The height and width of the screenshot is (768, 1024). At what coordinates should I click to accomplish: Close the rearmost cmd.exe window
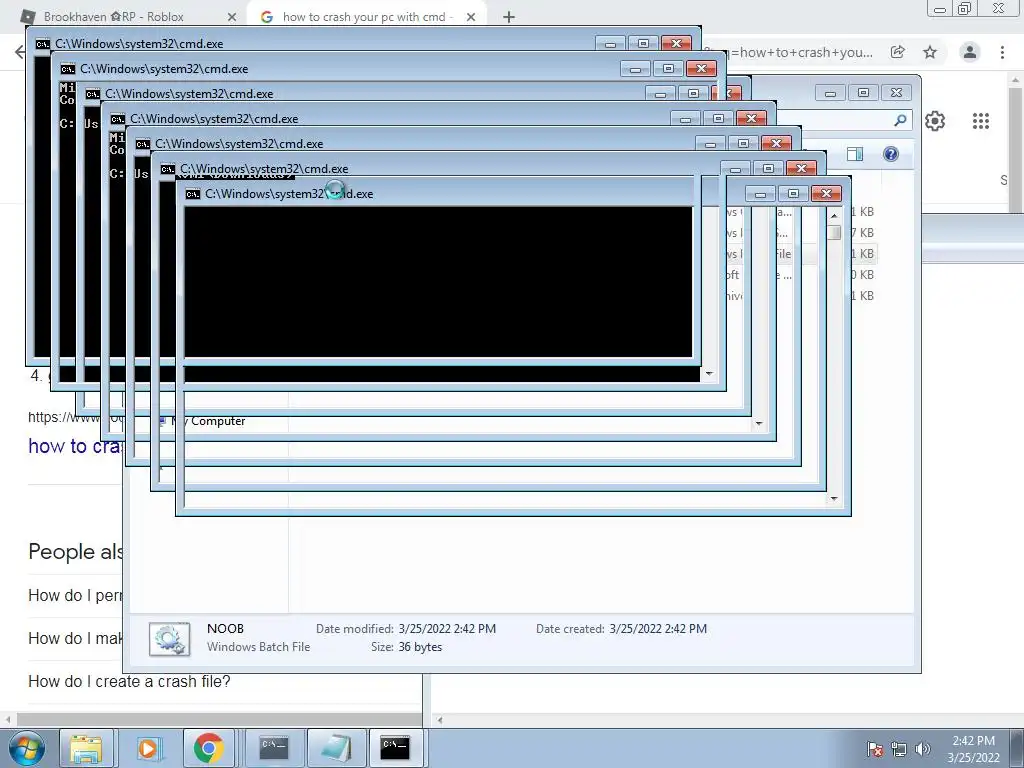click(x=677, y=43)
